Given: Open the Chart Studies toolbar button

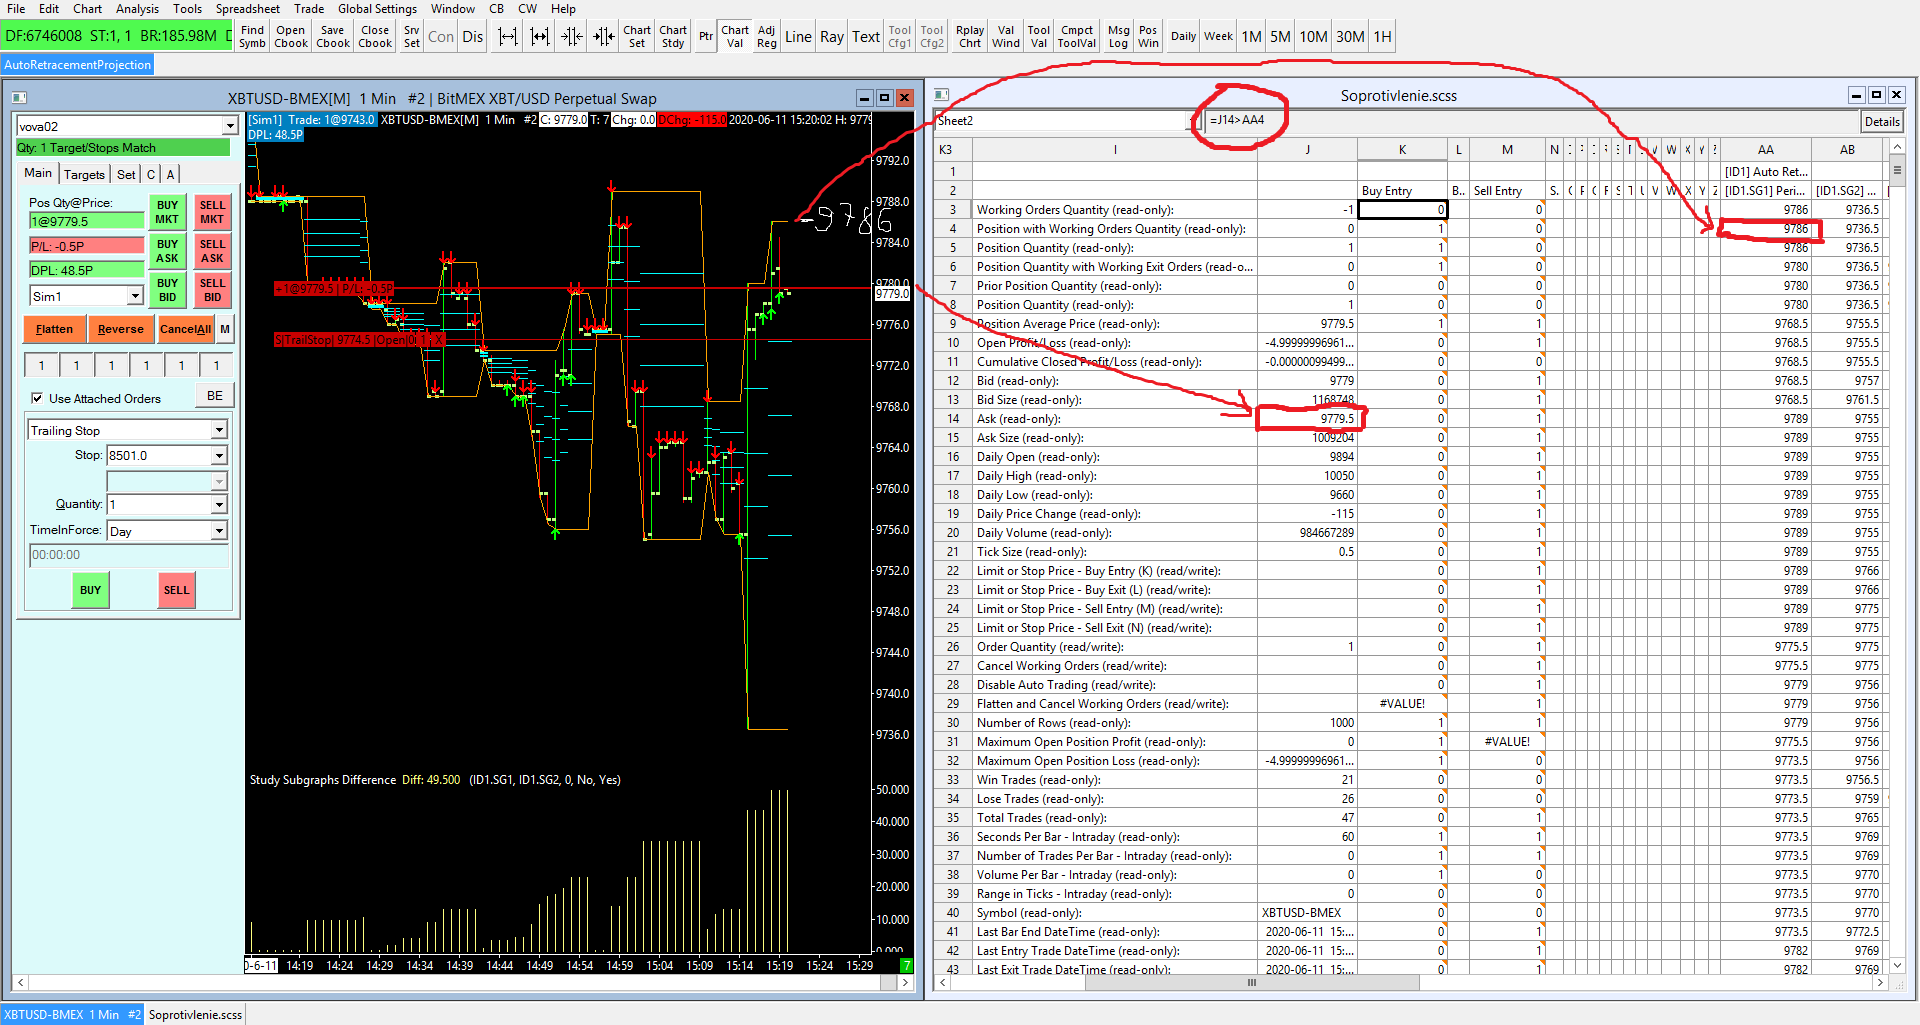Looking at the screenshot, I should (x=672, y=37).
